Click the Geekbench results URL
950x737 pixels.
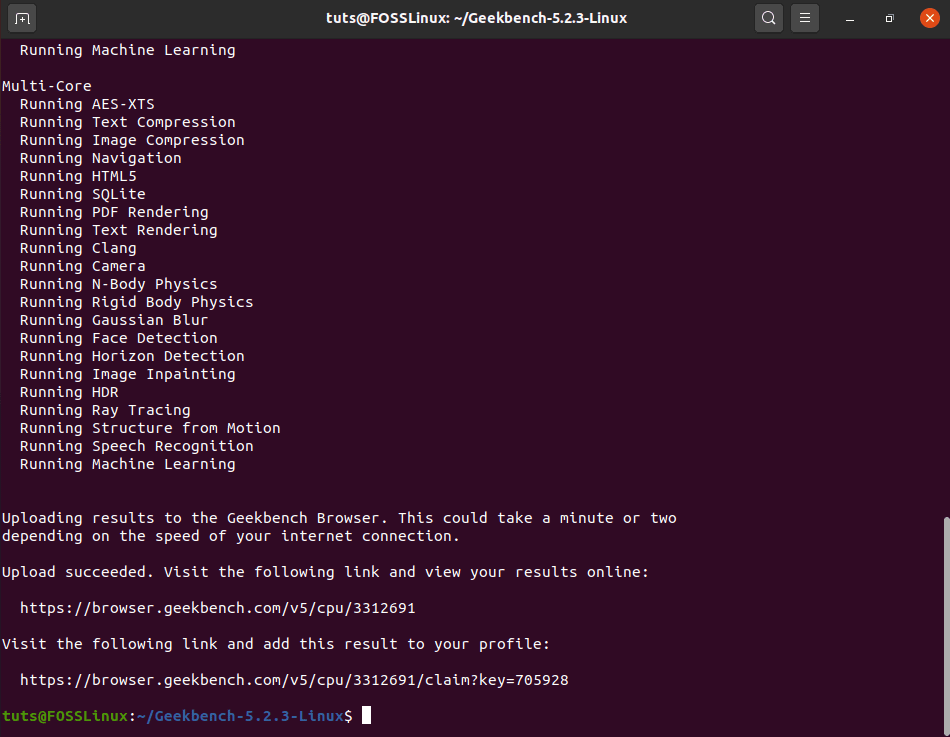click(221, 608)
